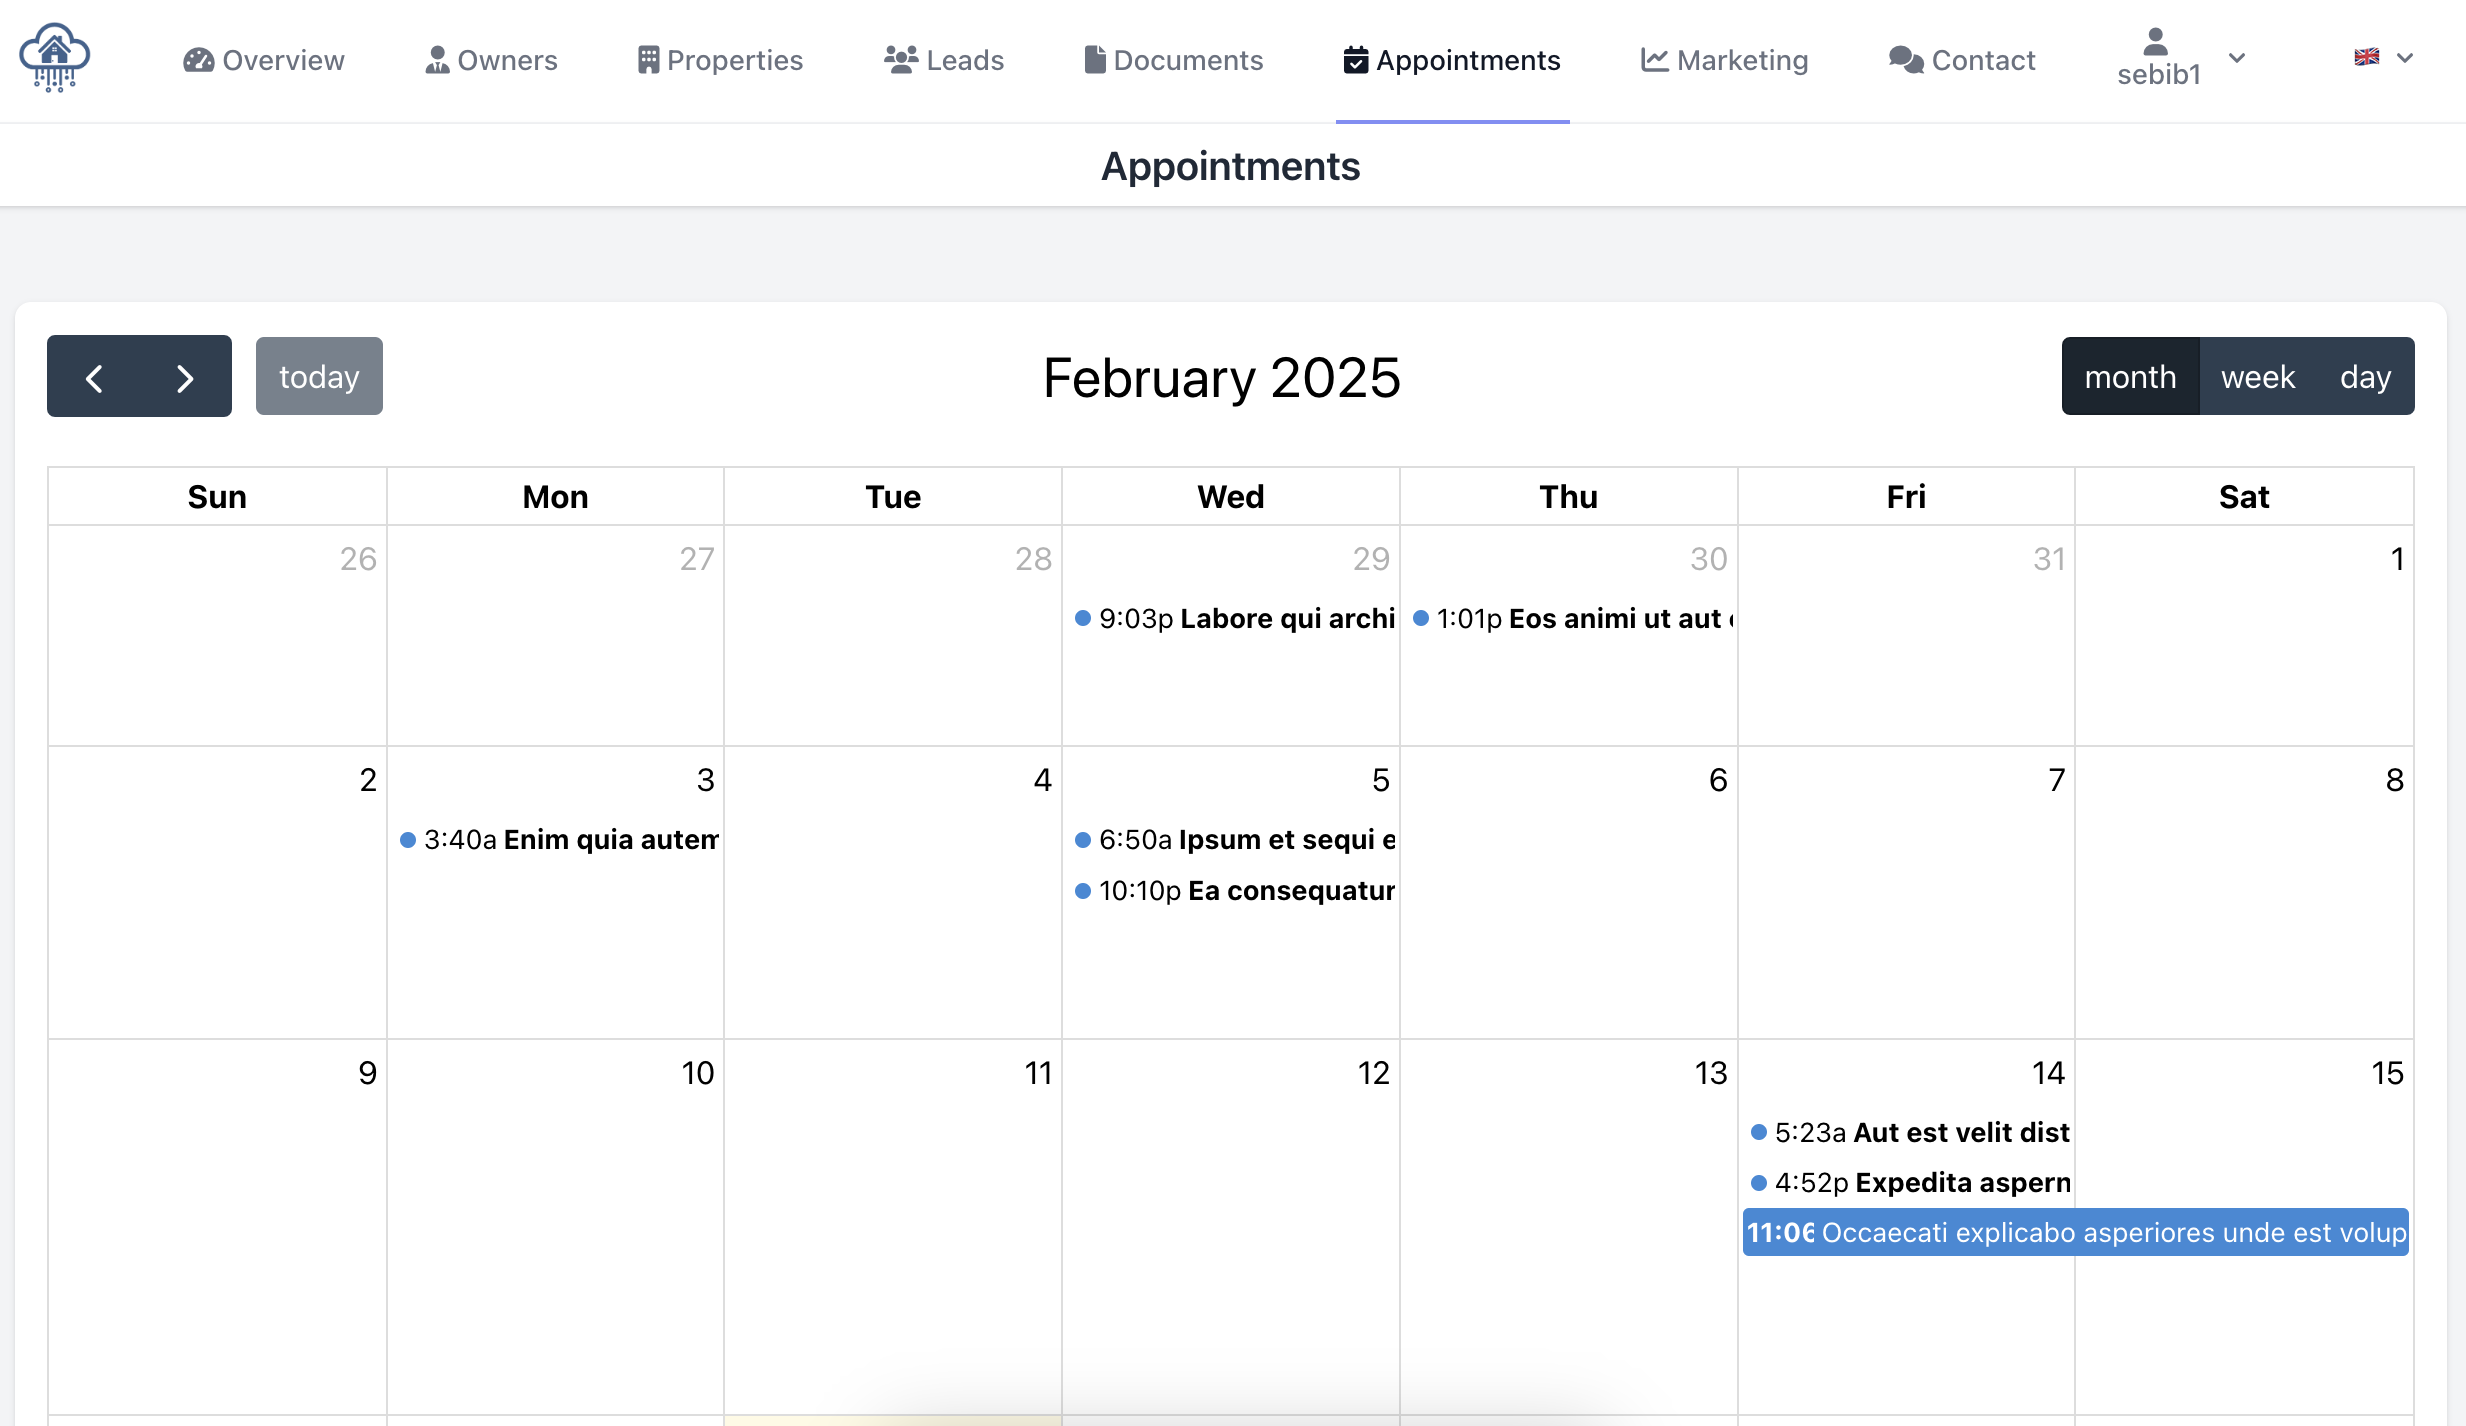Image resolution: width=2466 pixels, height=1426 pixels.
Task: Click the Marketing chart icon
Action: (1655, 60)
